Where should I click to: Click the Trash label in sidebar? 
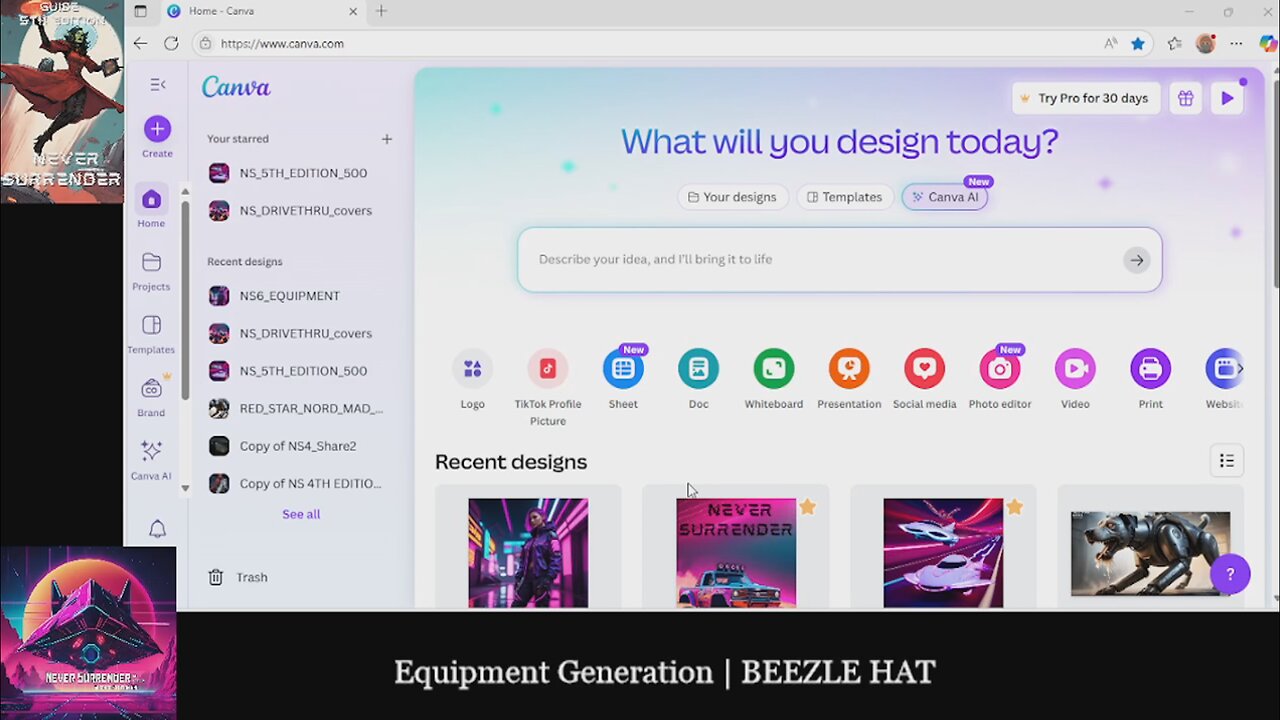pos(252,577)
